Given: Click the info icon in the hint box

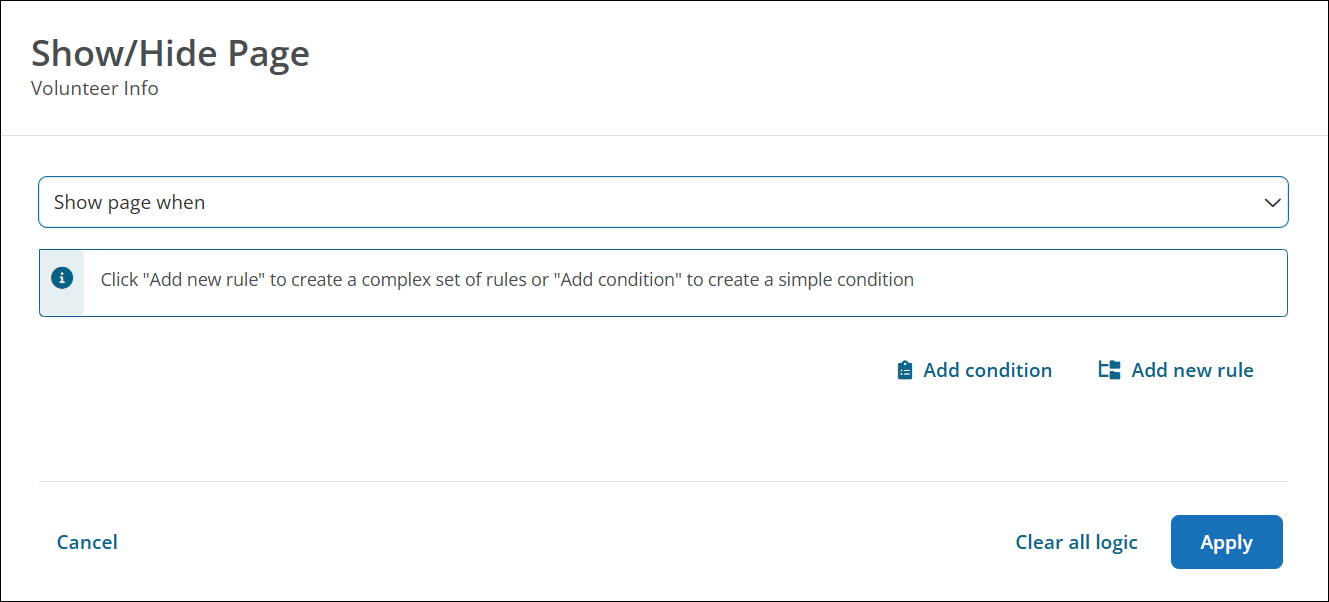Looking at the screenshot, I should tap(62, 279).
